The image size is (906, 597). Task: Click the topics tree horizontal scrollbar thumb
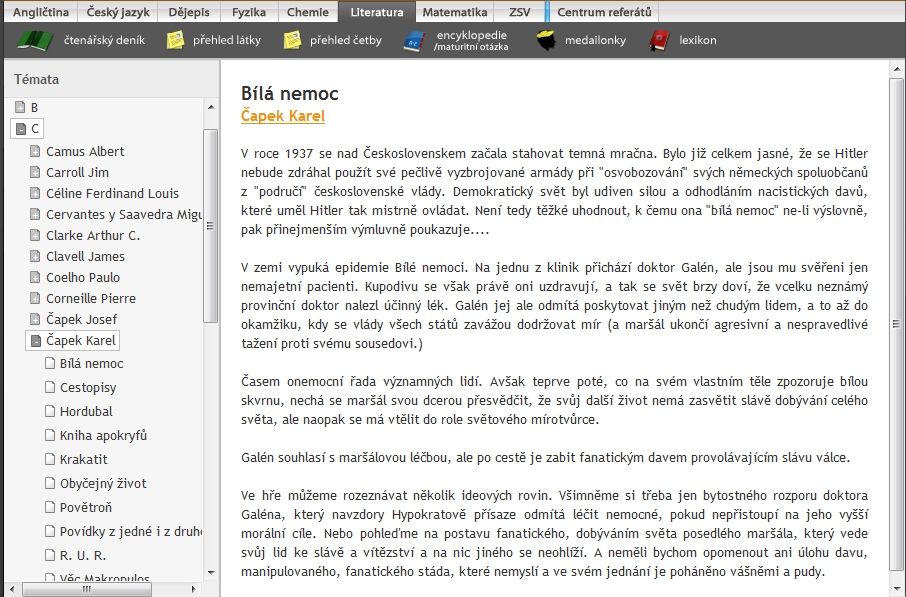pyautogui.click(x=87, y=589)
